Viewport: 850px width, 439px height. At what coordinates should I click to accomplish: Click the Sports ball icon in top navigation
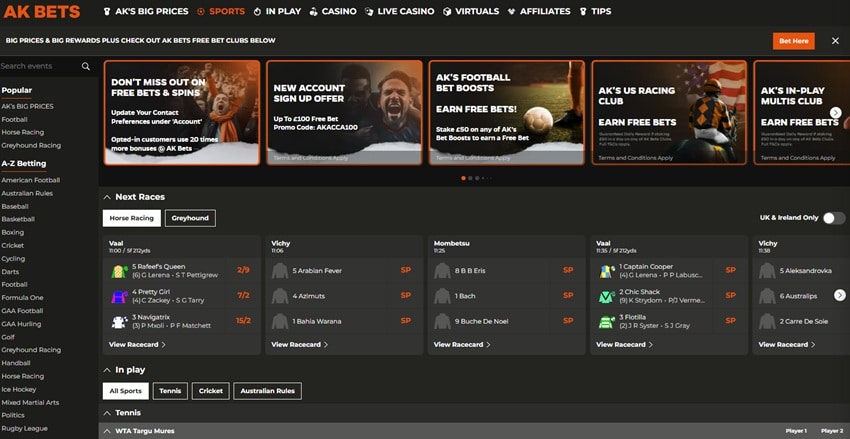pos(201,11)
